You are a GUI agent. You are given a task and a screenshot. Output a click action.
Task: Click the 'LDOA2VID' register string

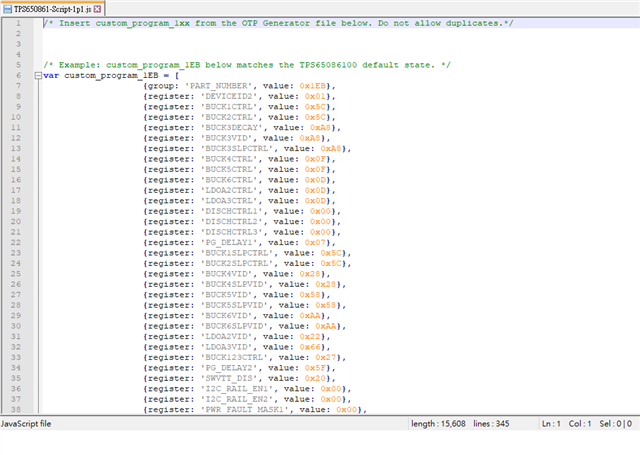pos(226,337)
